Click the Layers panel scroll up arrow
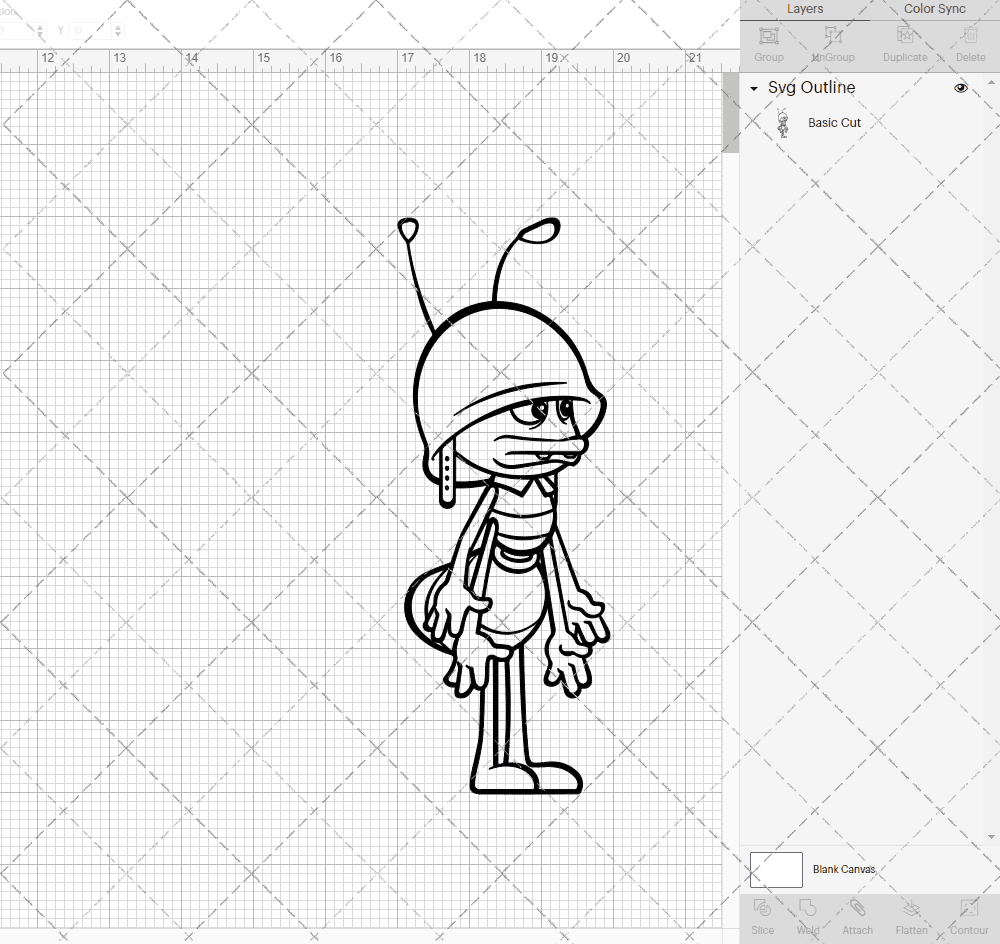The image size is (1000, 944). point(990,83)
